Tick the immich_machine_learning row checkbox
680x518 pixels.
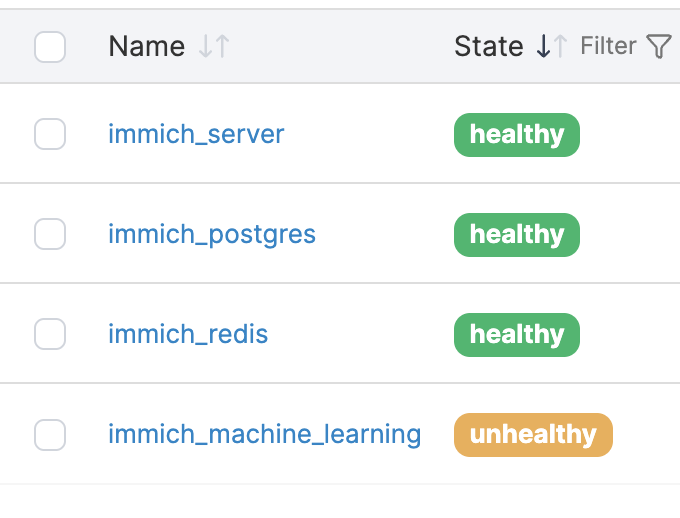(50, 434)
